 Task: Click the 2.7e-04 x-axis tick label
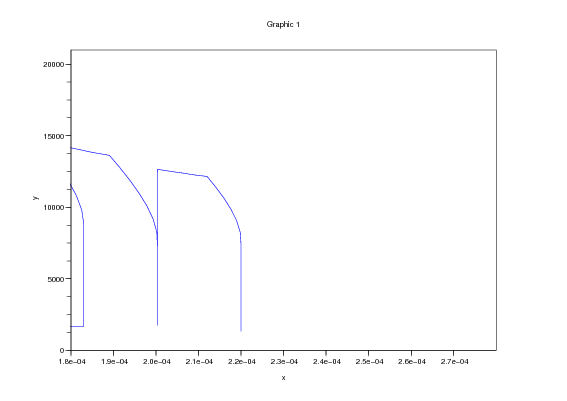coord(454,362)
